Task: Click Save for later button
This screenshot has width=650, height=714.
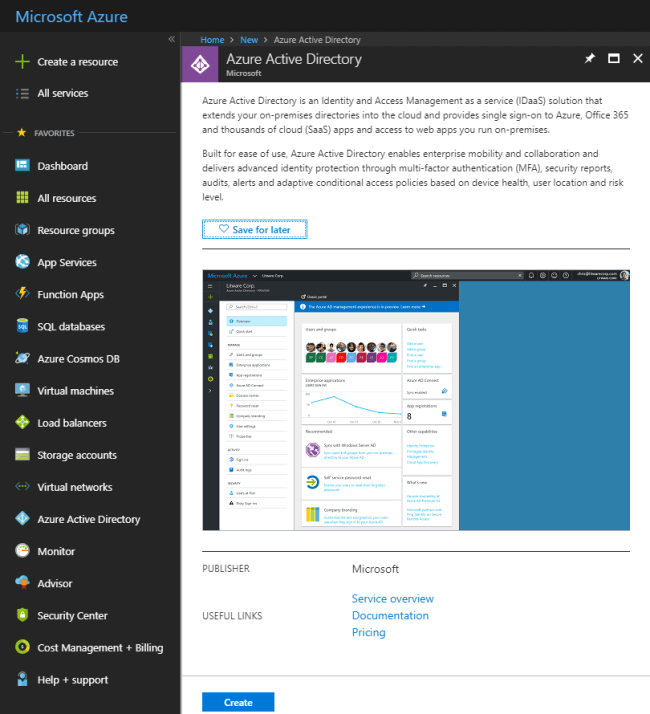Action: (255, 229)
